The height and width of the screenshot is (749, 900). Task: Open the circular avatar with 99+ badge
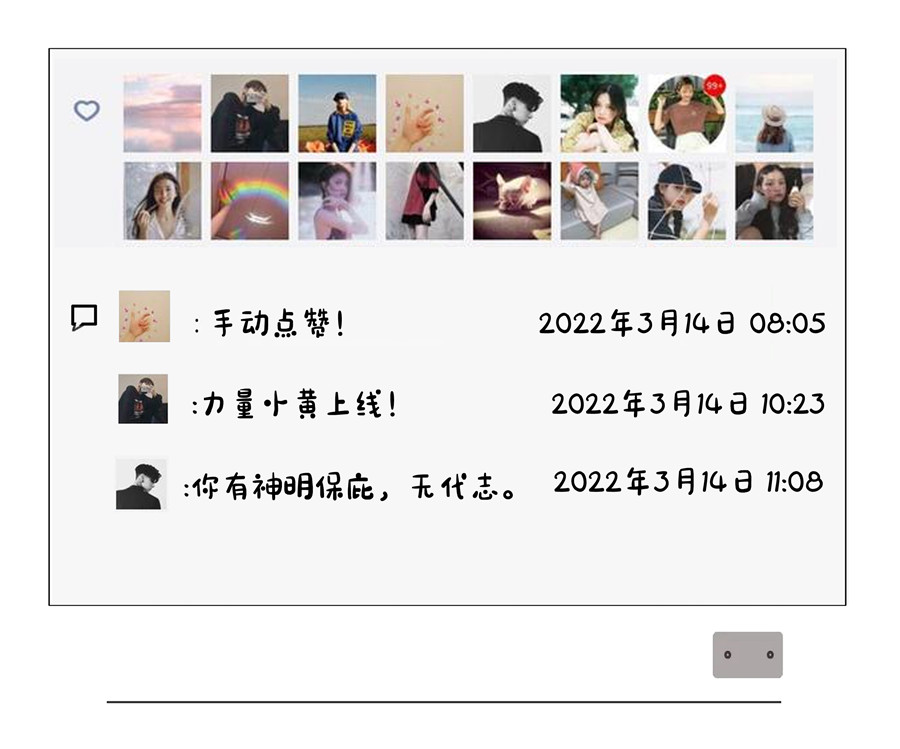(x=687, y=113)
